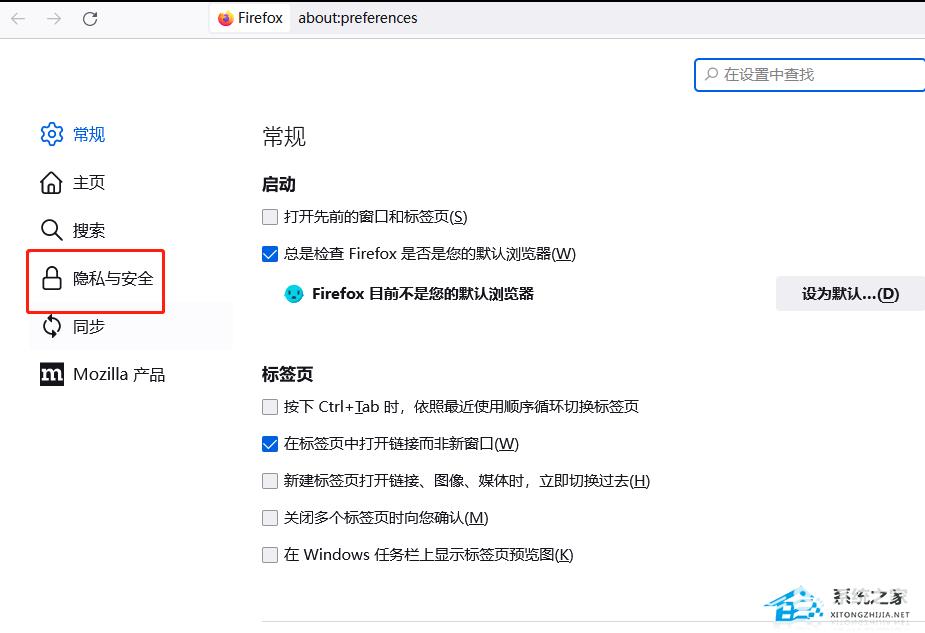
Task: Open the 搜索 magnifier icon in sidebar
Action: tap(51, 230)
